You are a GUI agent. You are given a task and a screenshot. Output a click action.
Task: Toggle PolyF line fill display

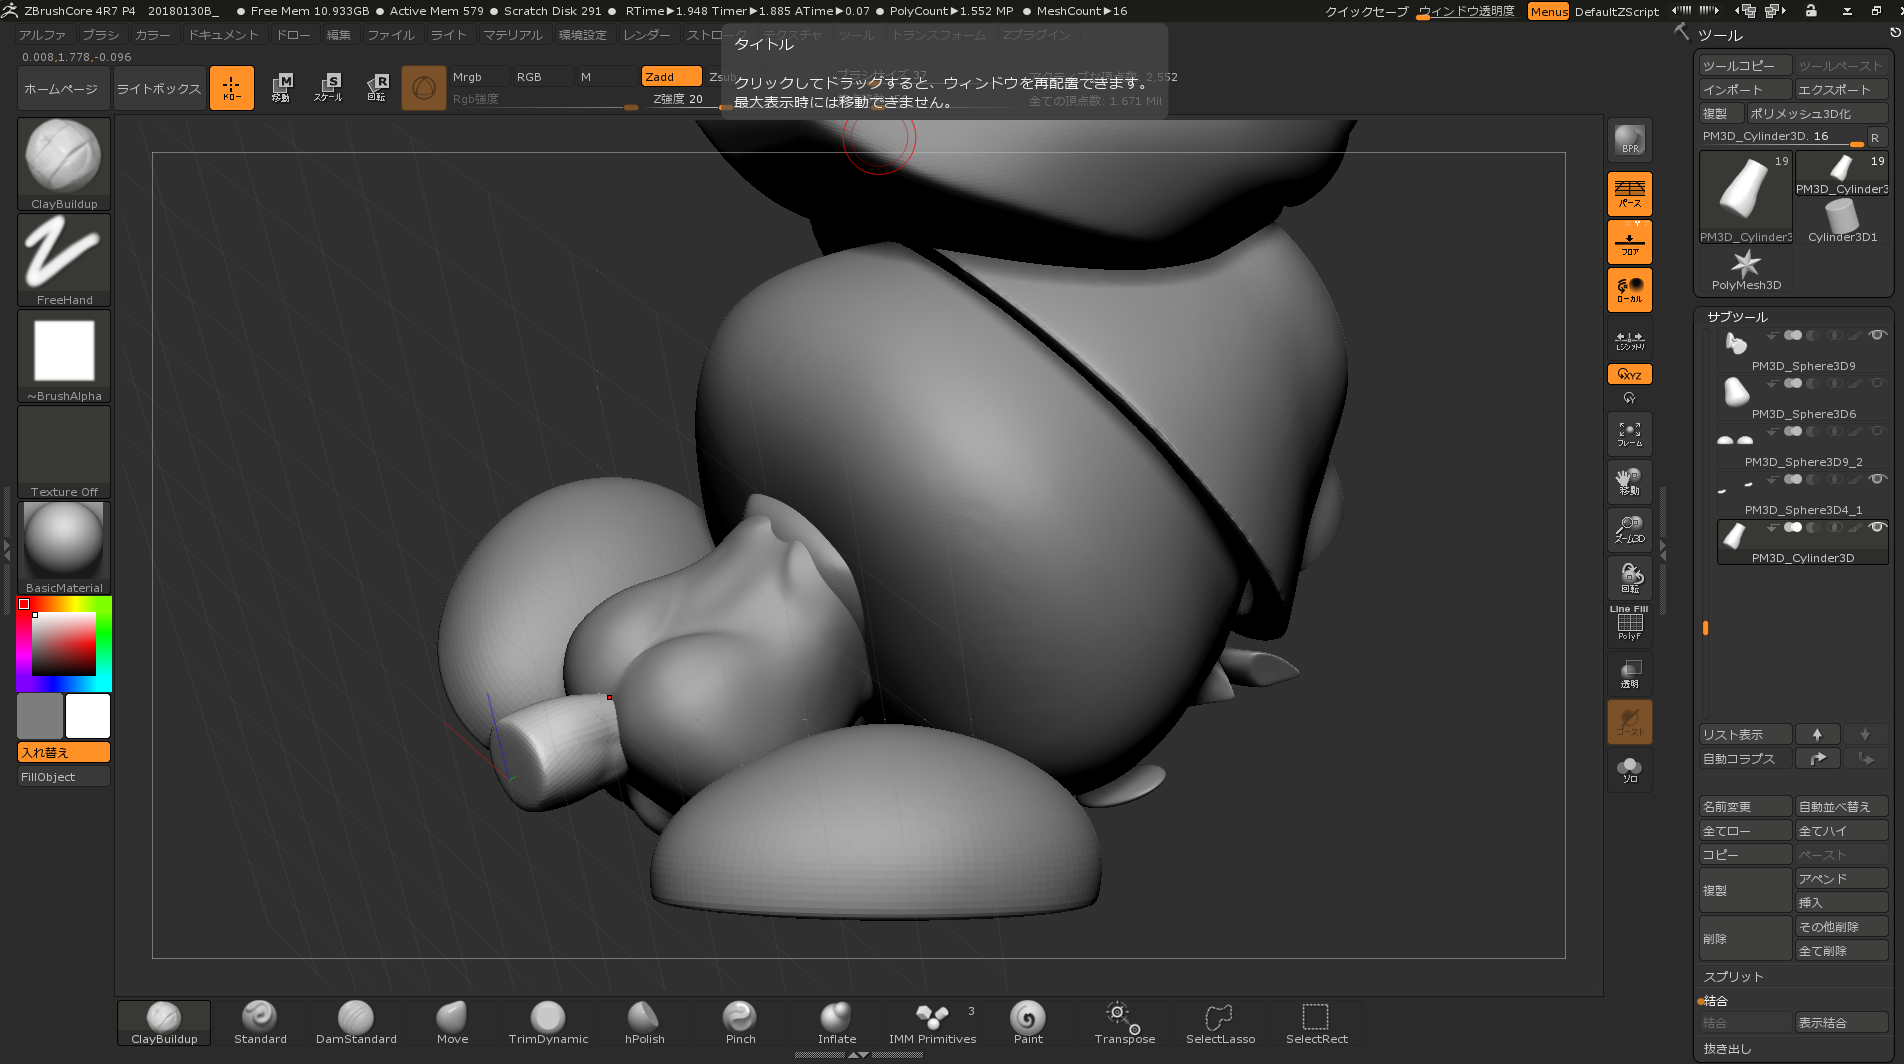tap(1629, 624)
